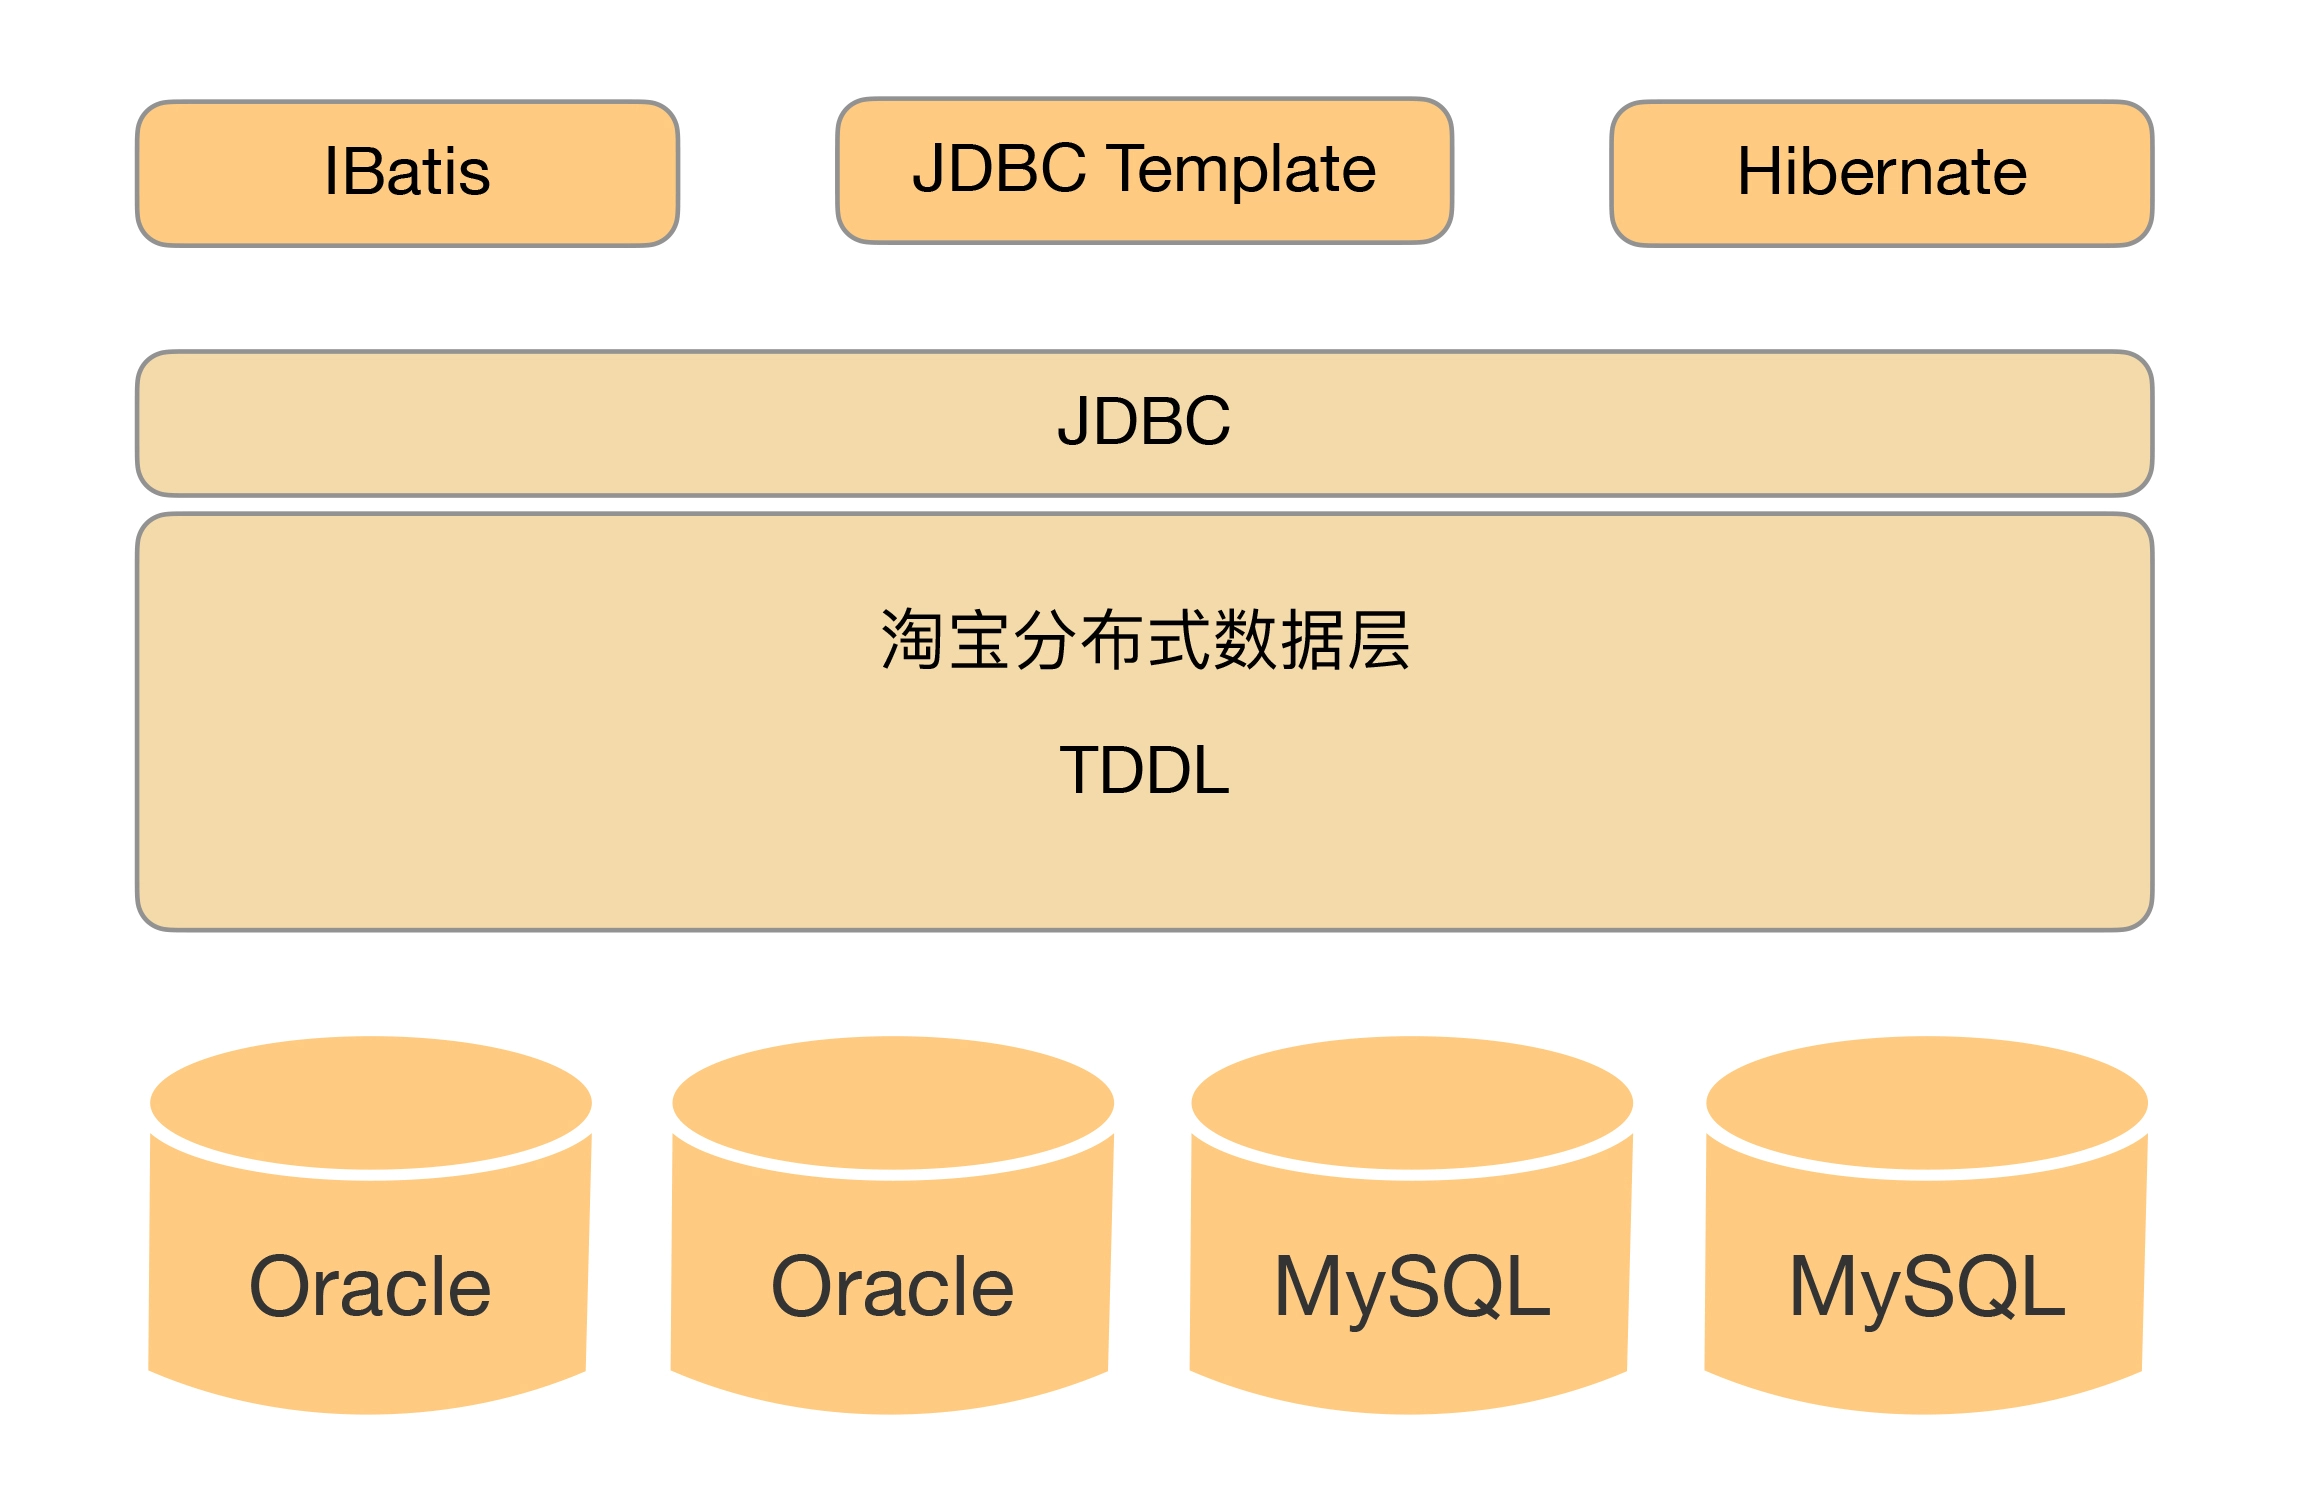This screenshot has width=2311, height=1501.
Task: Select the JDBC Template box
Action: pyautogui.click(x=1144, y=170)
